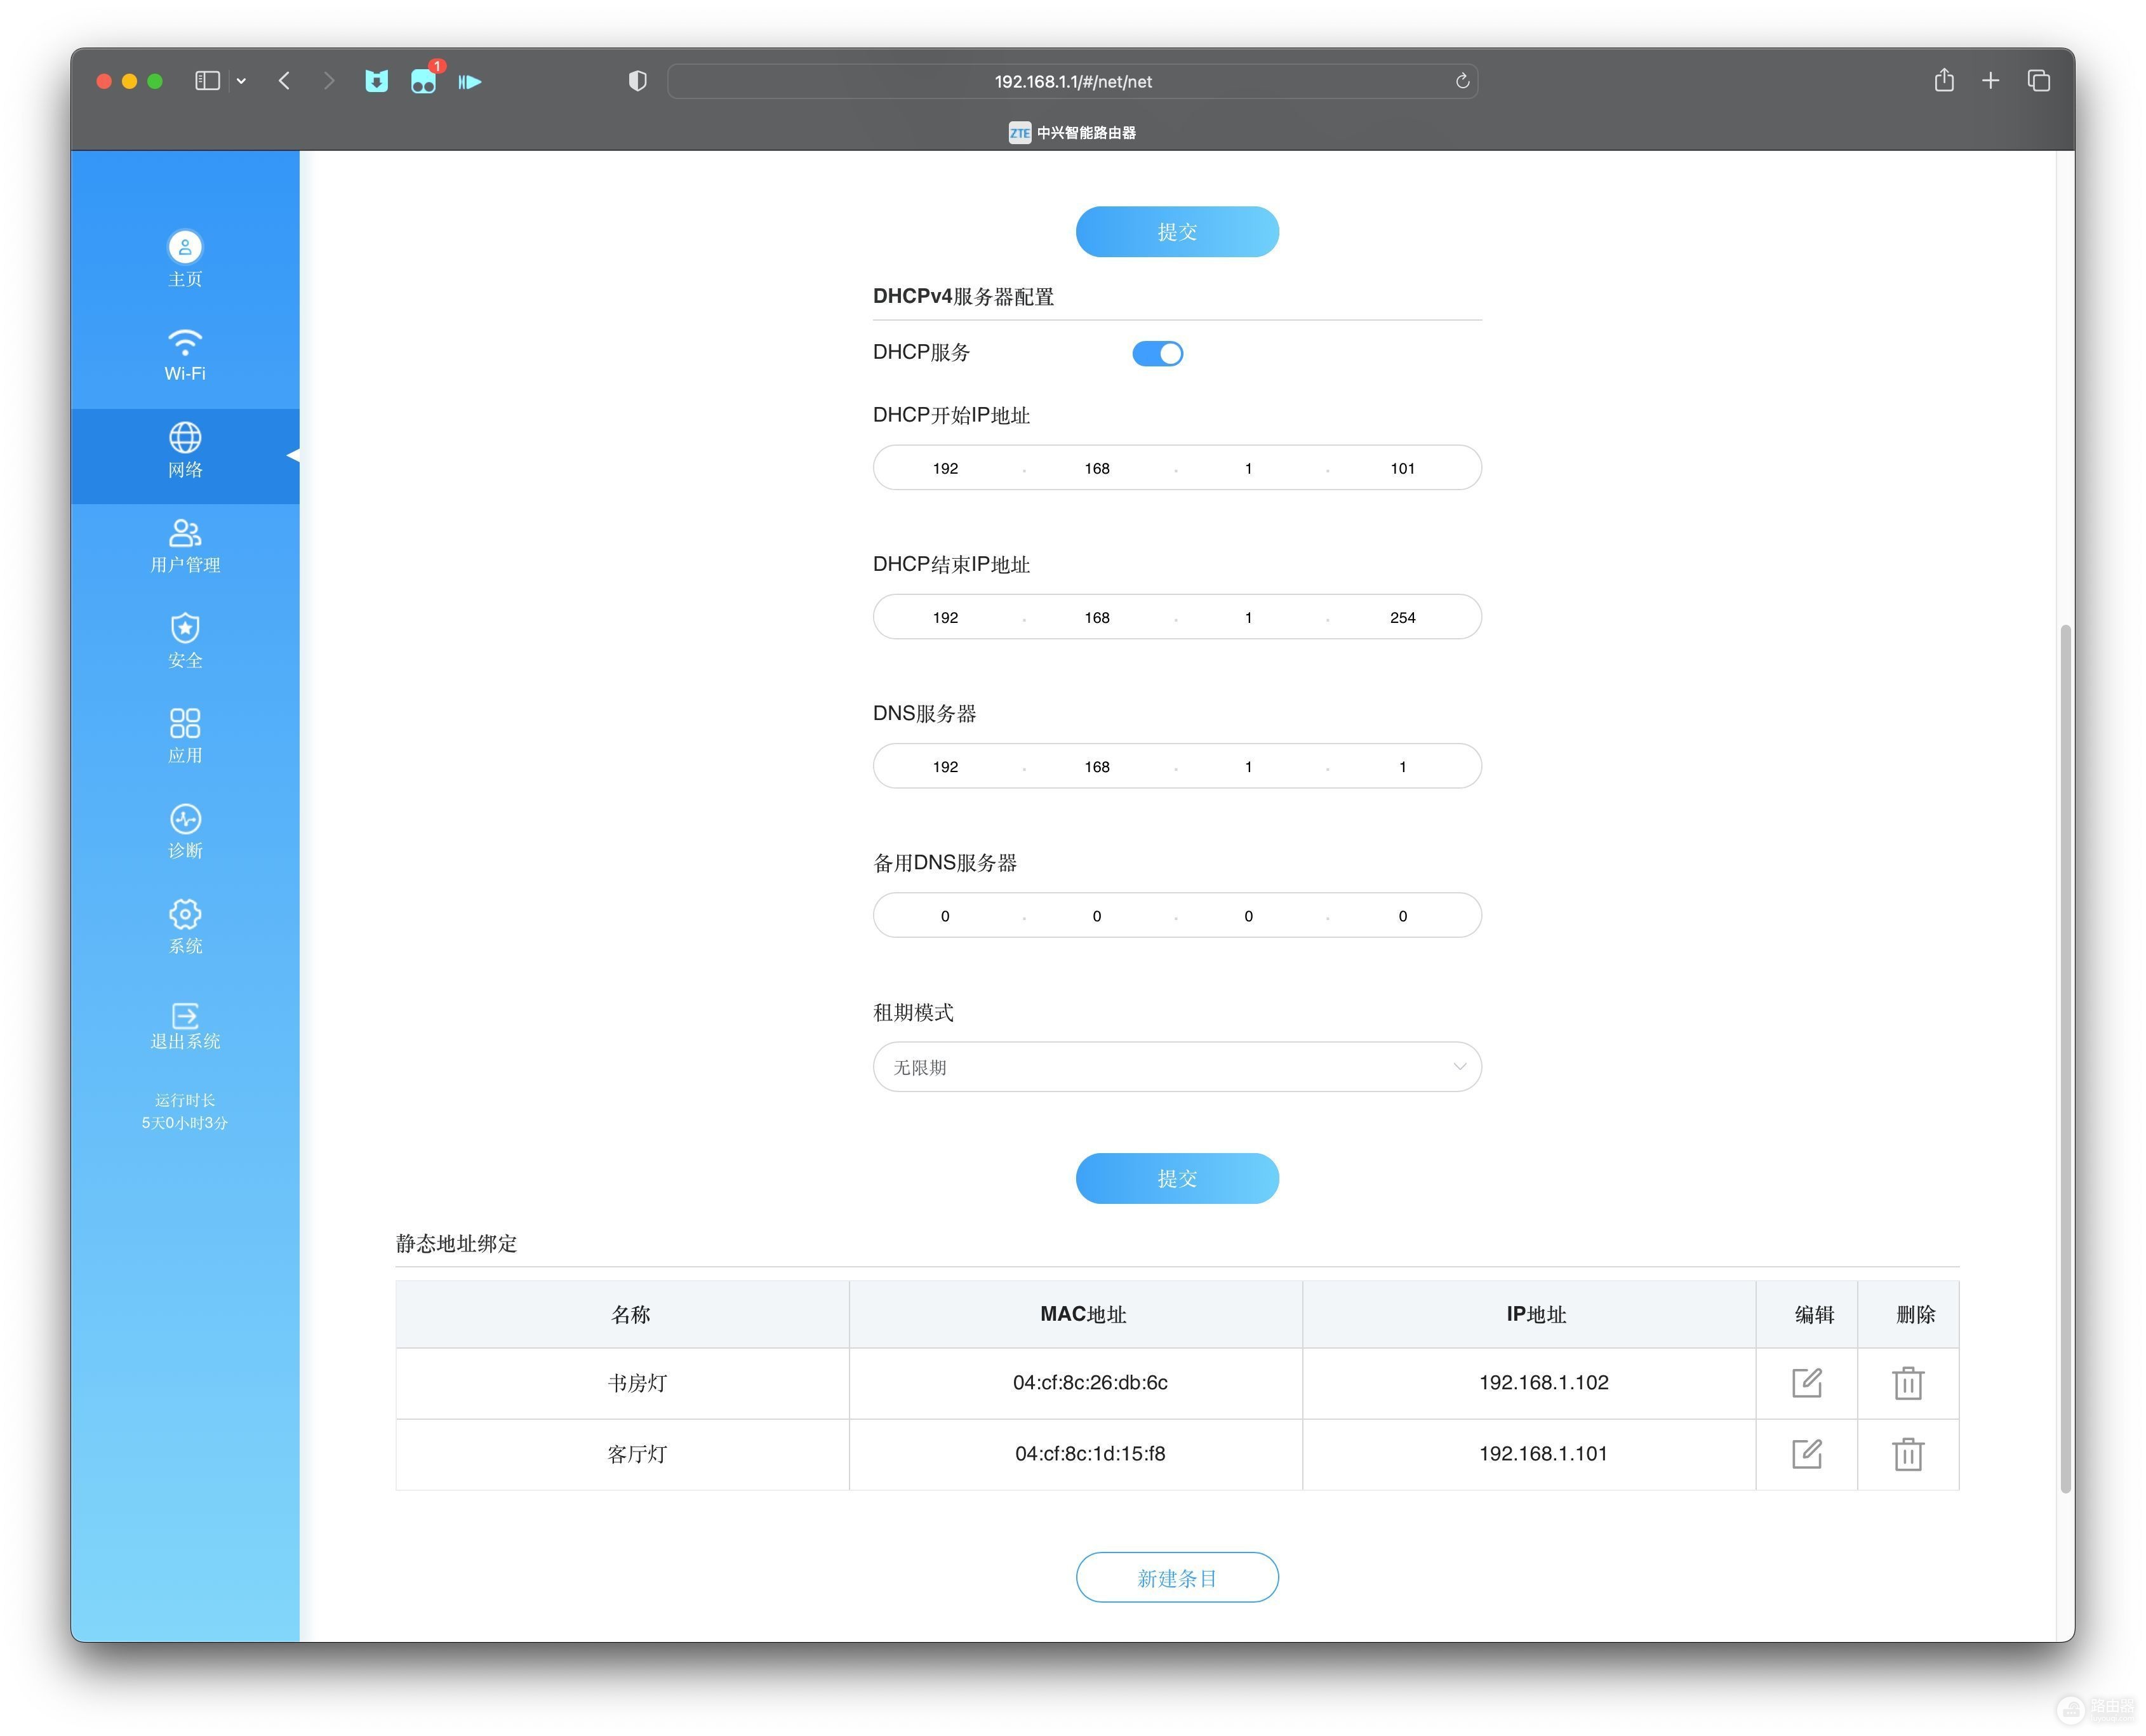
Task: Go forward with the browser forward arrow
Action: (x=329, y=81)
